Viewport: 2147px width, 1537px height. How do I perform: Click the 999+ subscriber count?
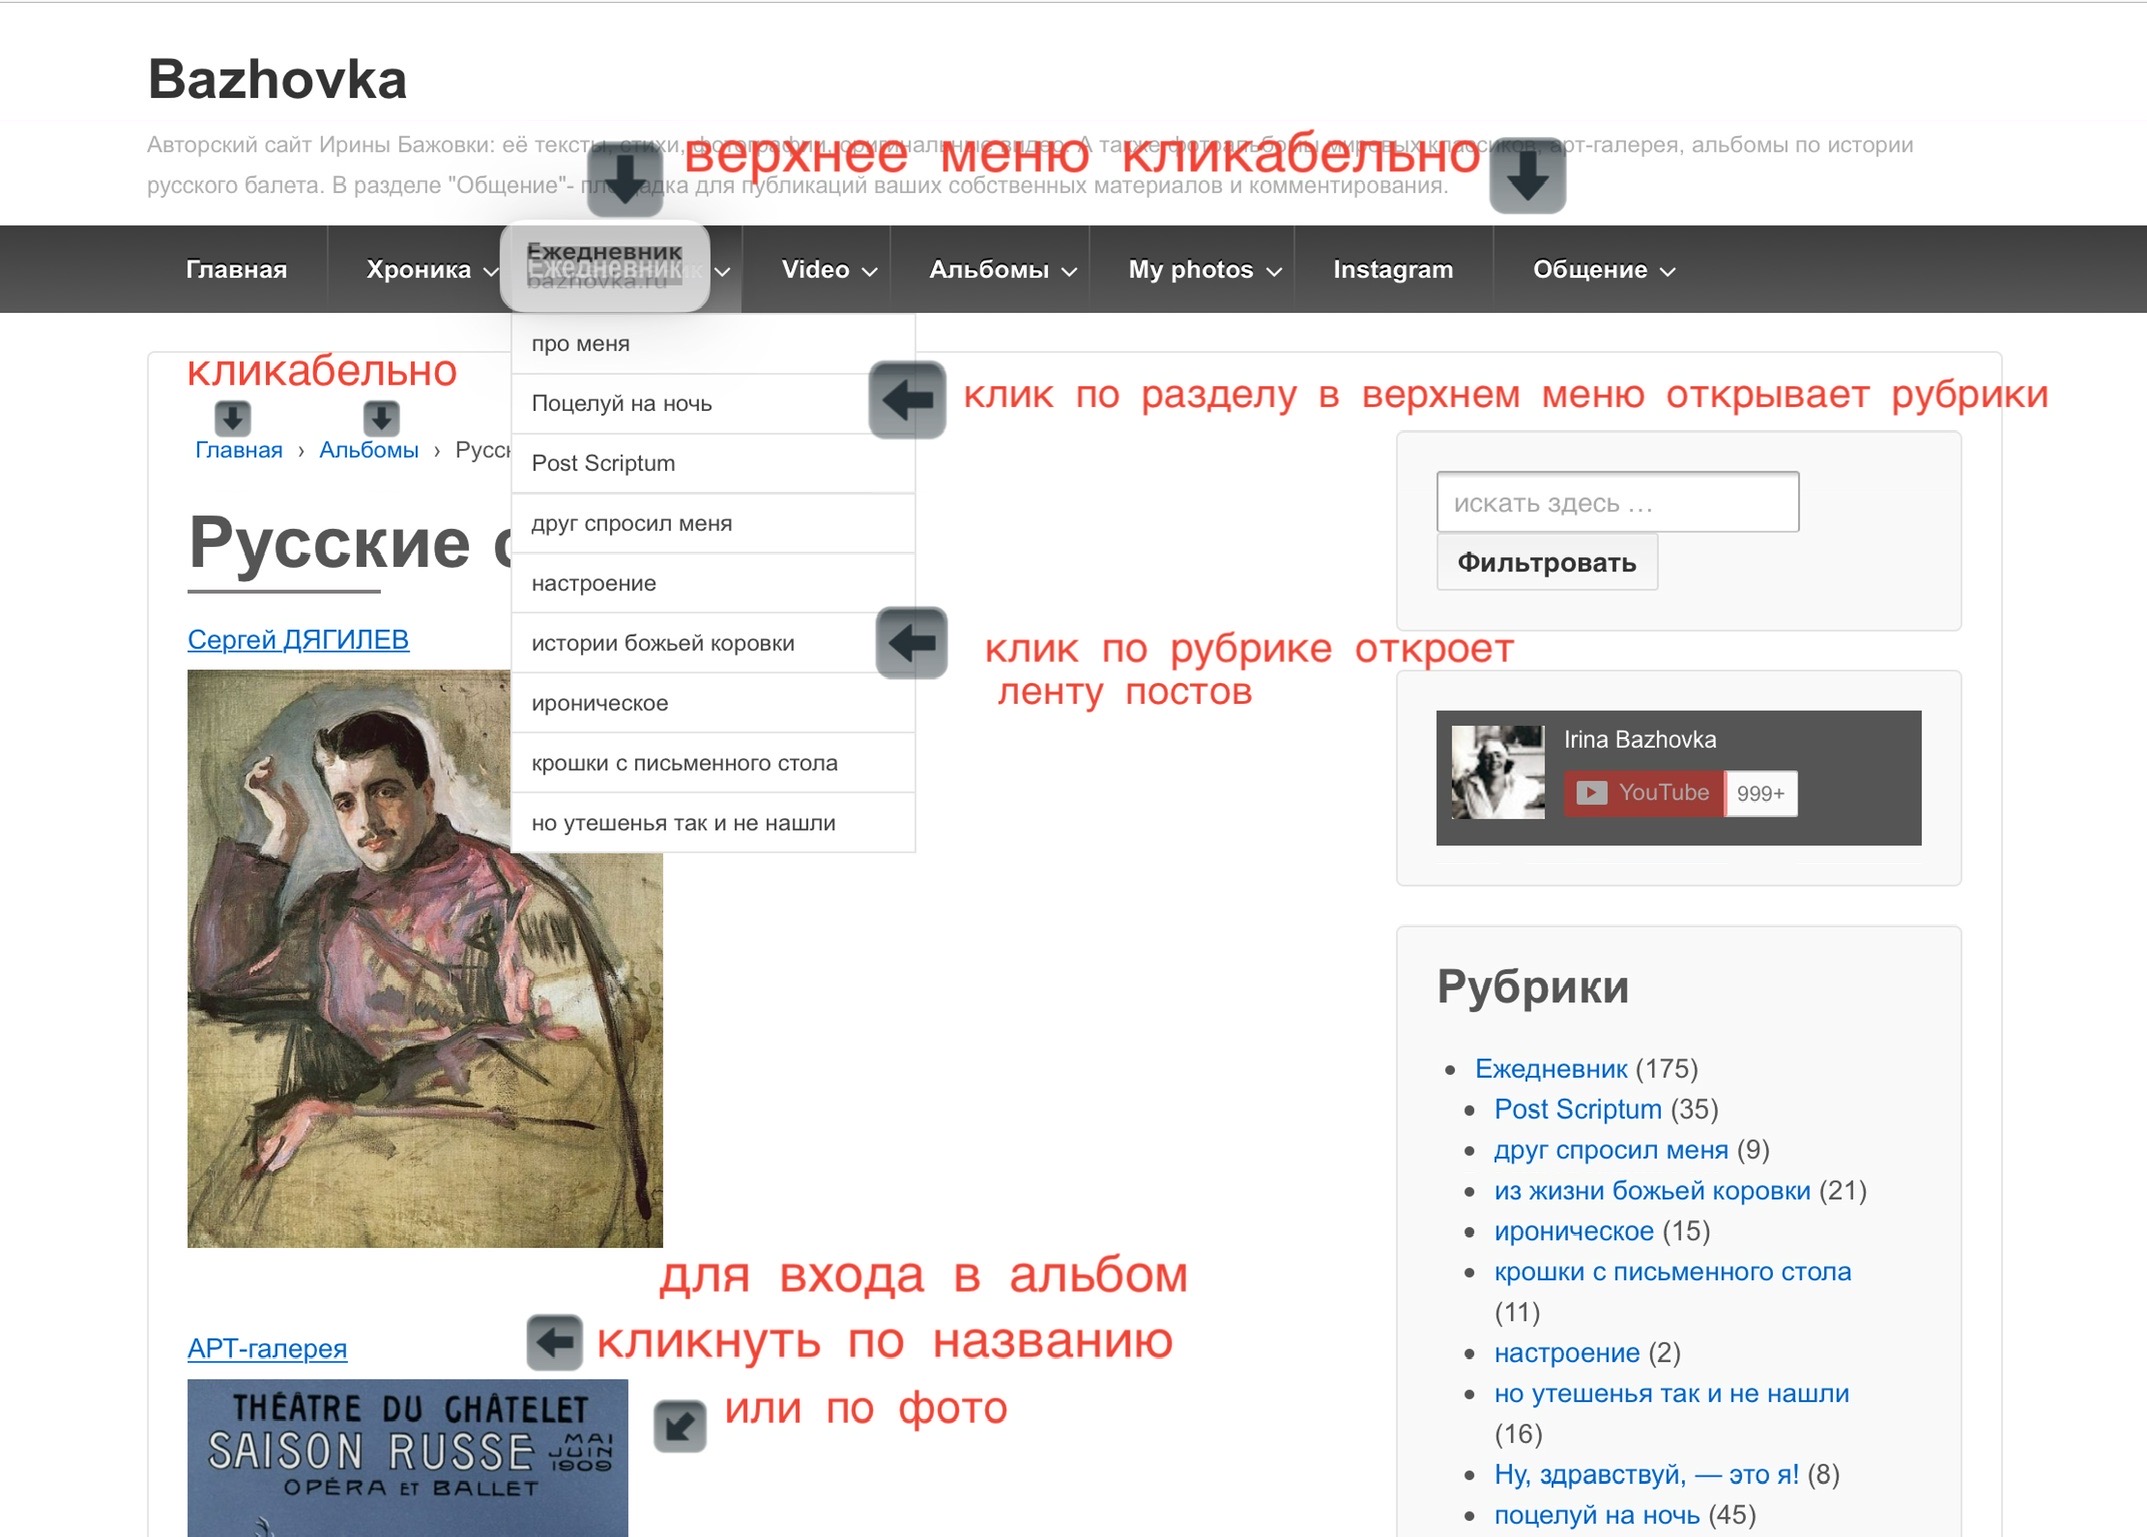tap(1761, 793)
